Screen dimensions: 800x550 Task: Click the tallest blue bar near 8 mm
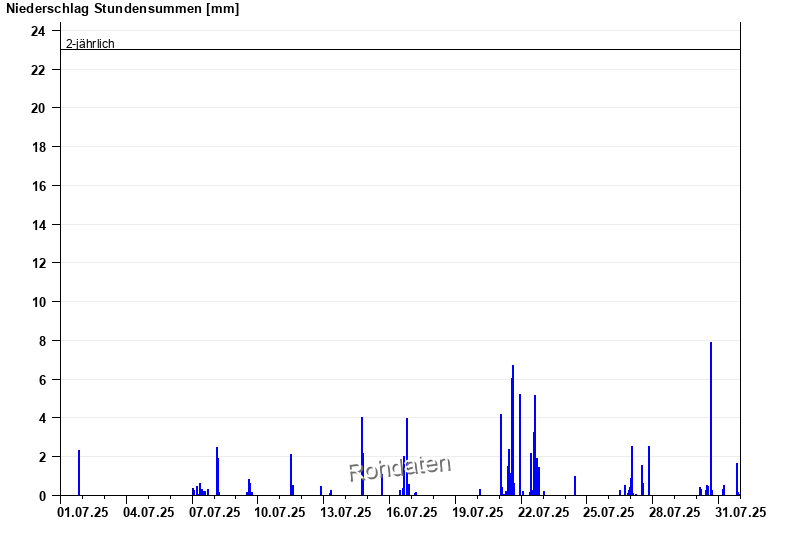[x=711, y=420]
